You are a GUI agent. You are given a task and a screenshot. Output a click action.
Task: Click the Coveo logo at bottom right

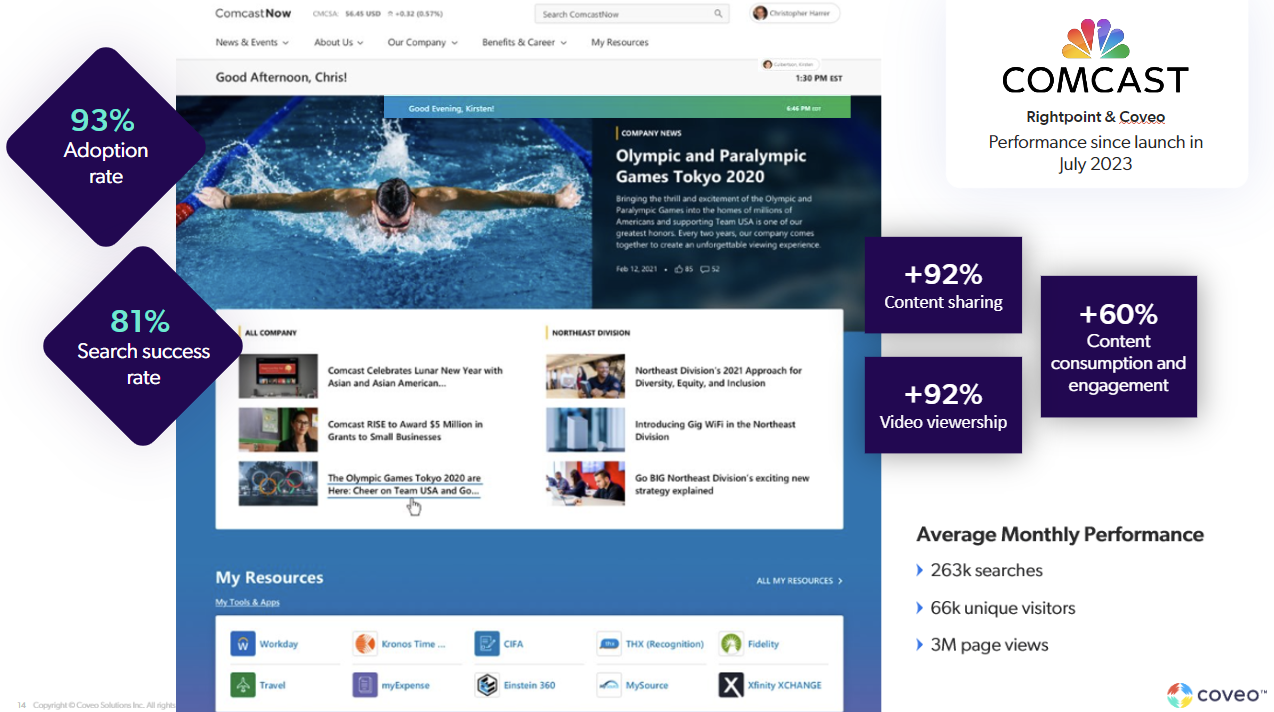(x=1213, y=694)
